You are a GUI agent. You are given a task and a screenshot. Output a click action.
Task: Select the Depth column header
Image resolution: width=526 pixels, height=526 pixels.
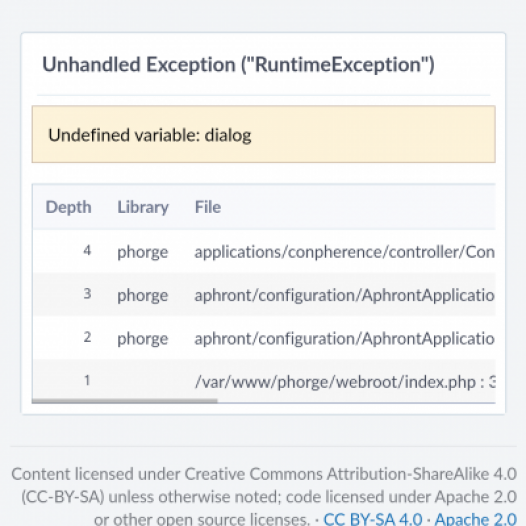coord(68,207)
